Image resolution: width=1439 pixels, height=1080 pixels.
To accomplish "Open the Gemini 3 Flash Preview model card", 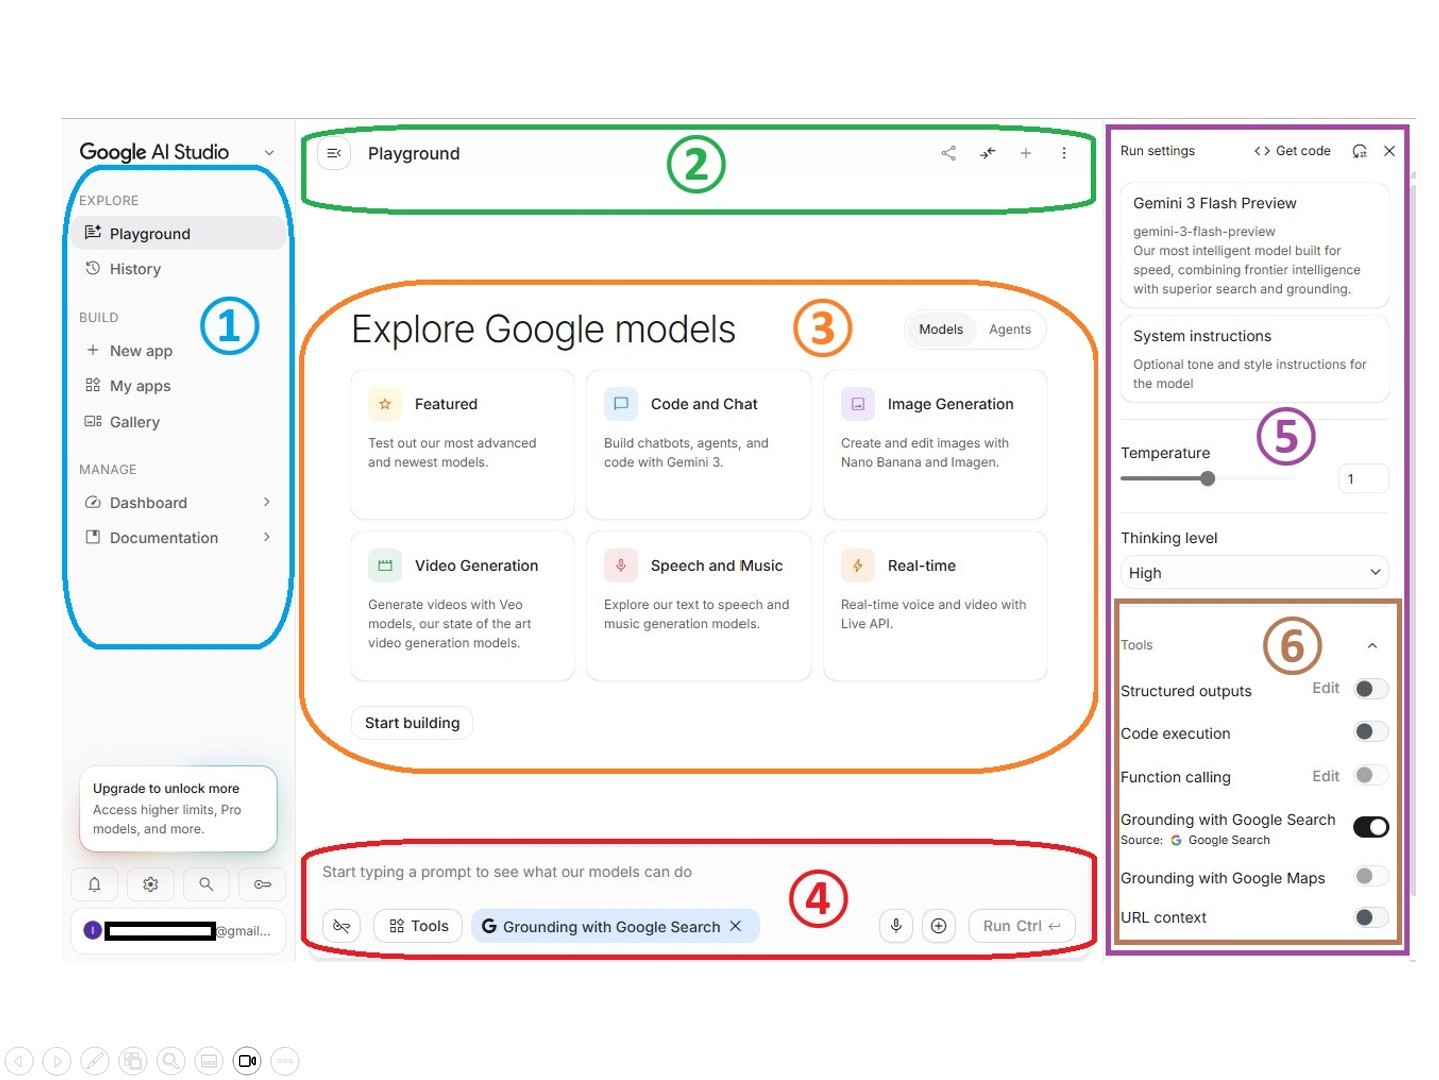I will point(1254,245).
